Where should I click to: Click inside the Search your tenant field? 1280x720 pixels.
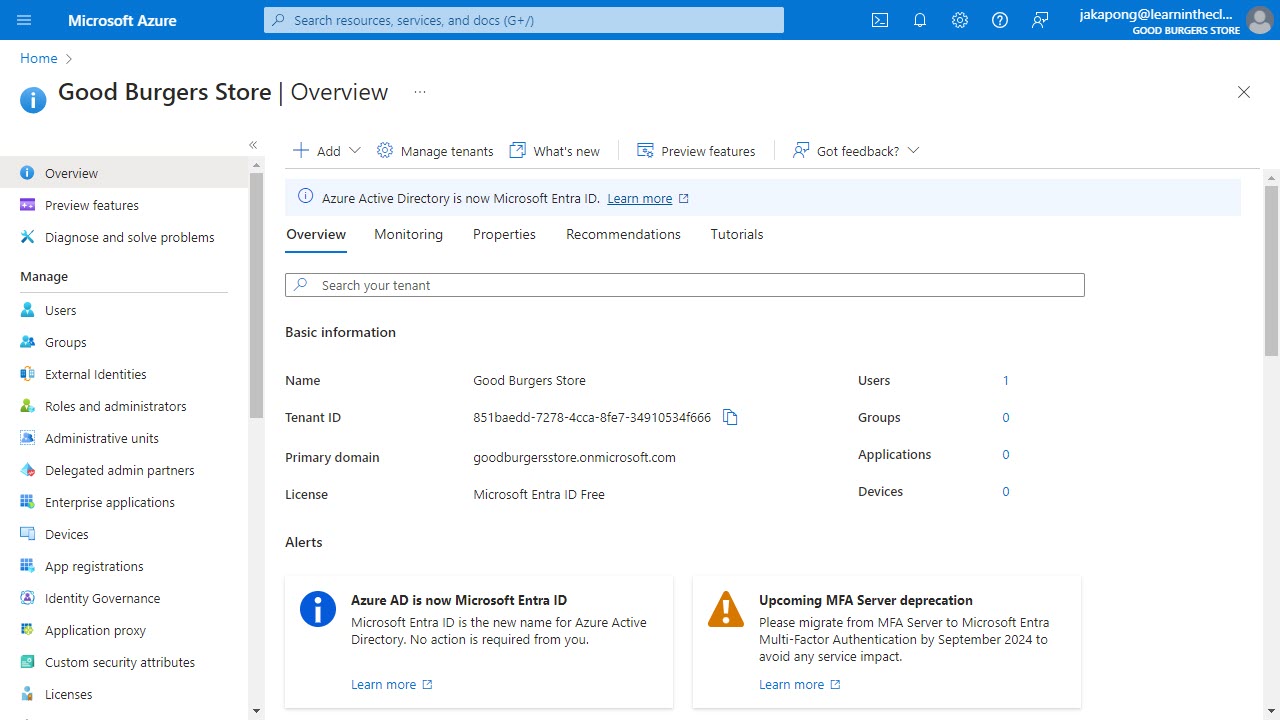click(x=684, y=285)
